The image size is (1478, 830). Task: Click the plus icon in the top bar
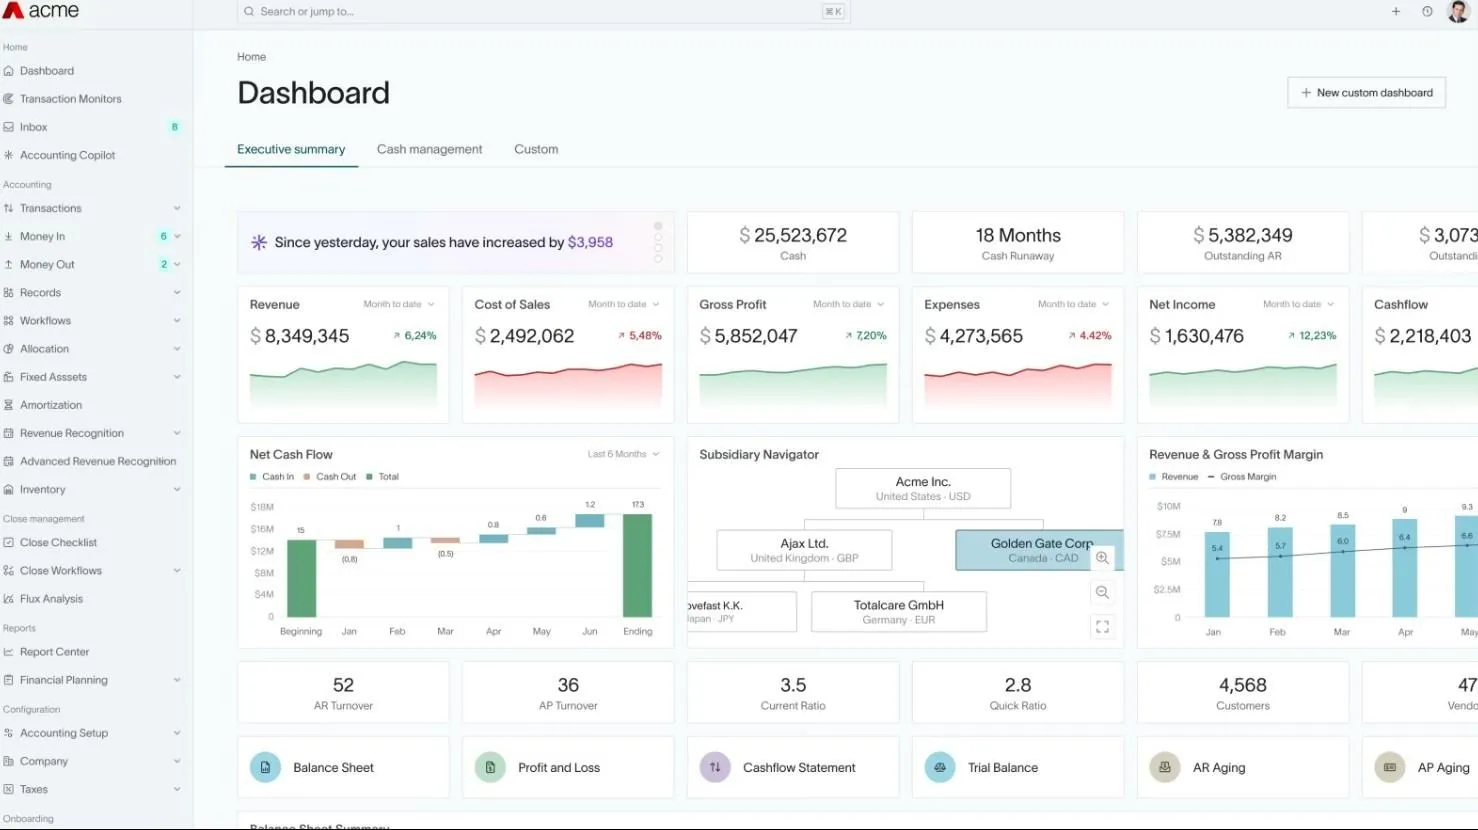tap(1396, 12)
